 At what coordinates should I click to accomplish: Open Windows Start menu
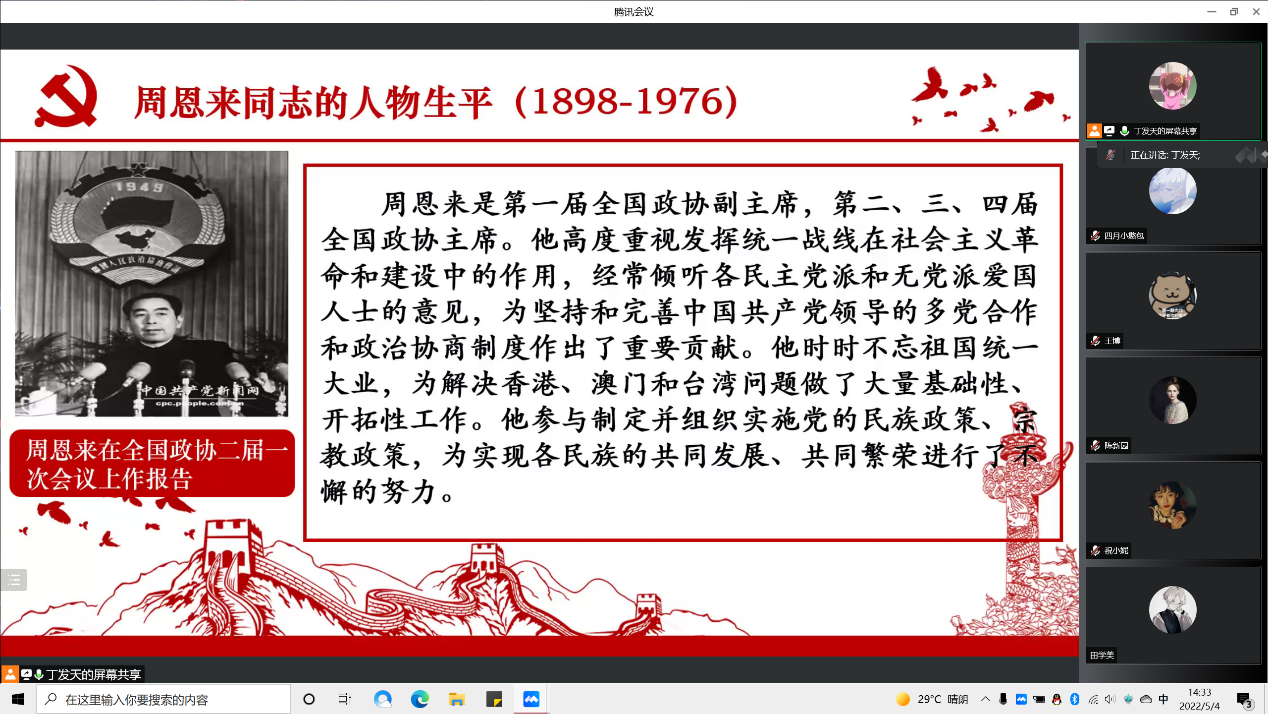tap(17, 699)
